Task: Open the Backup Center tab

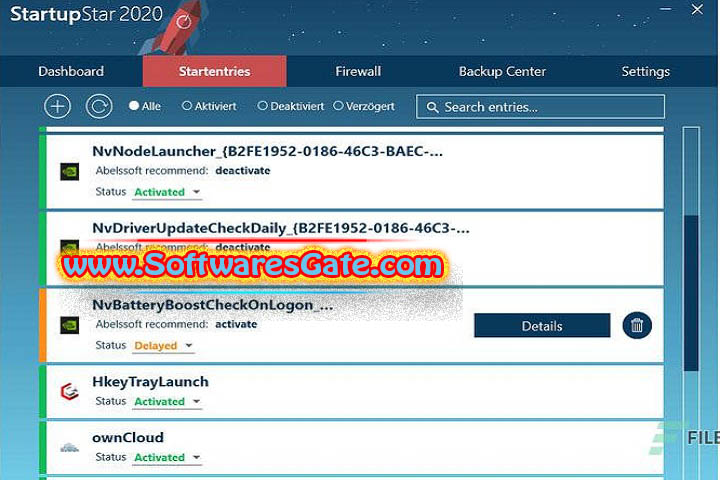Action: click(x=502, y=72)
